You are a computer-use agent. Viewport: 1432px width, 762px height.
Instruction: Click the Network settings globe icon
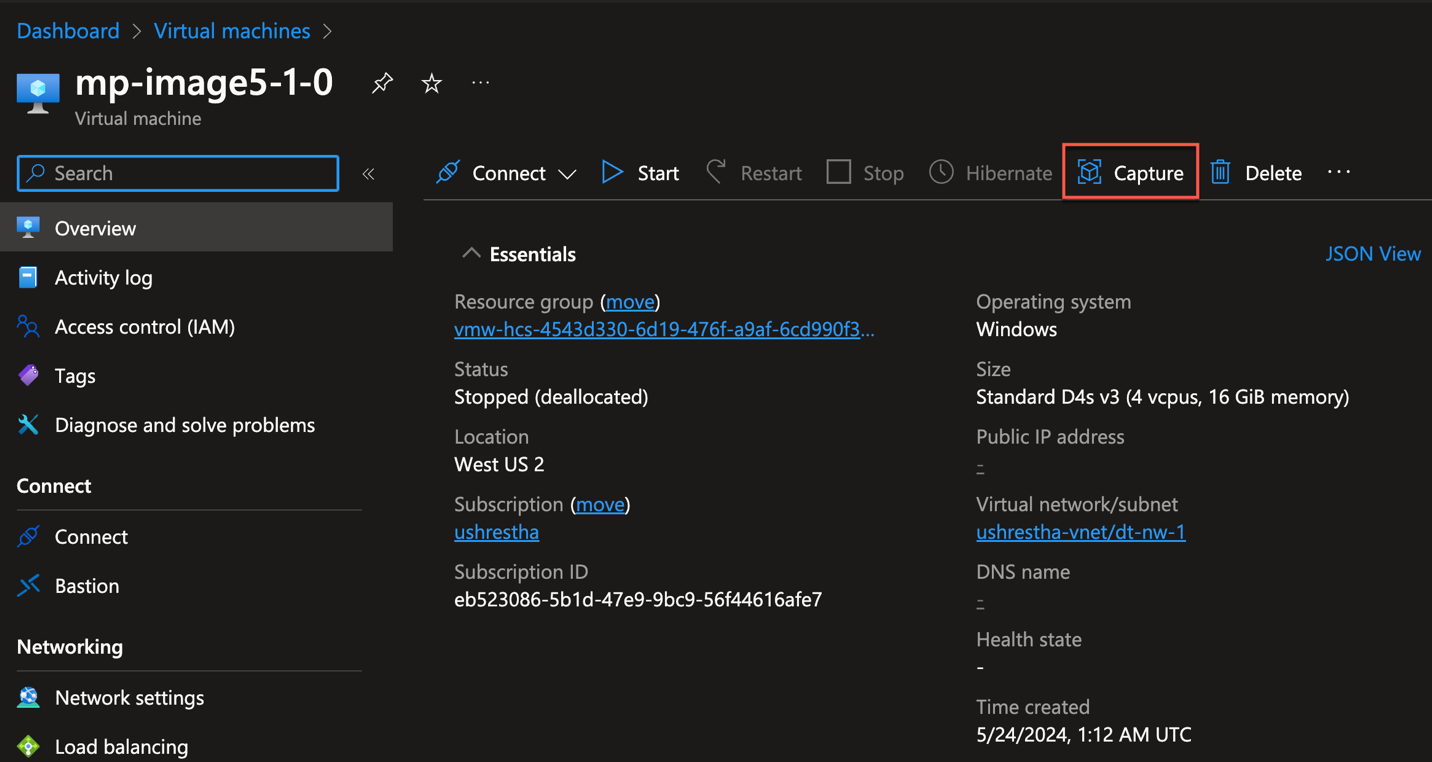click(28, 697)
